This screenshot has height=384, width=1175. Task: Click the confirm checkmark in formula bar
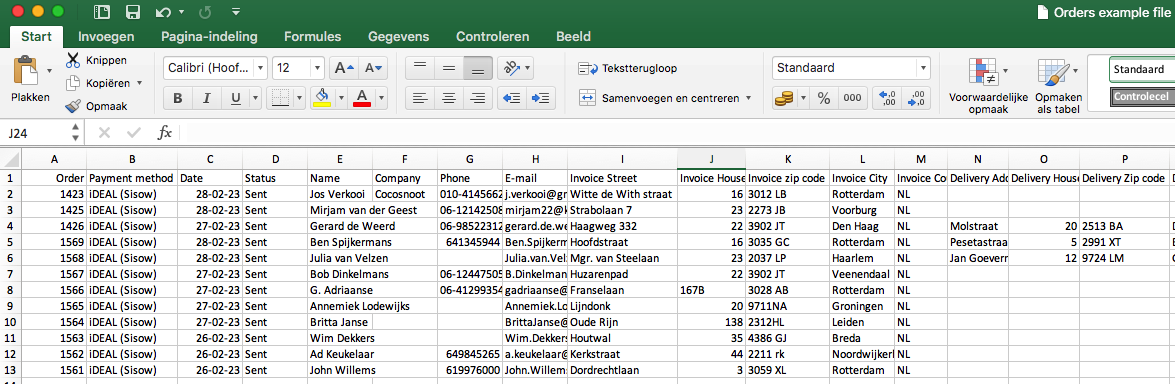pos(134,133)
